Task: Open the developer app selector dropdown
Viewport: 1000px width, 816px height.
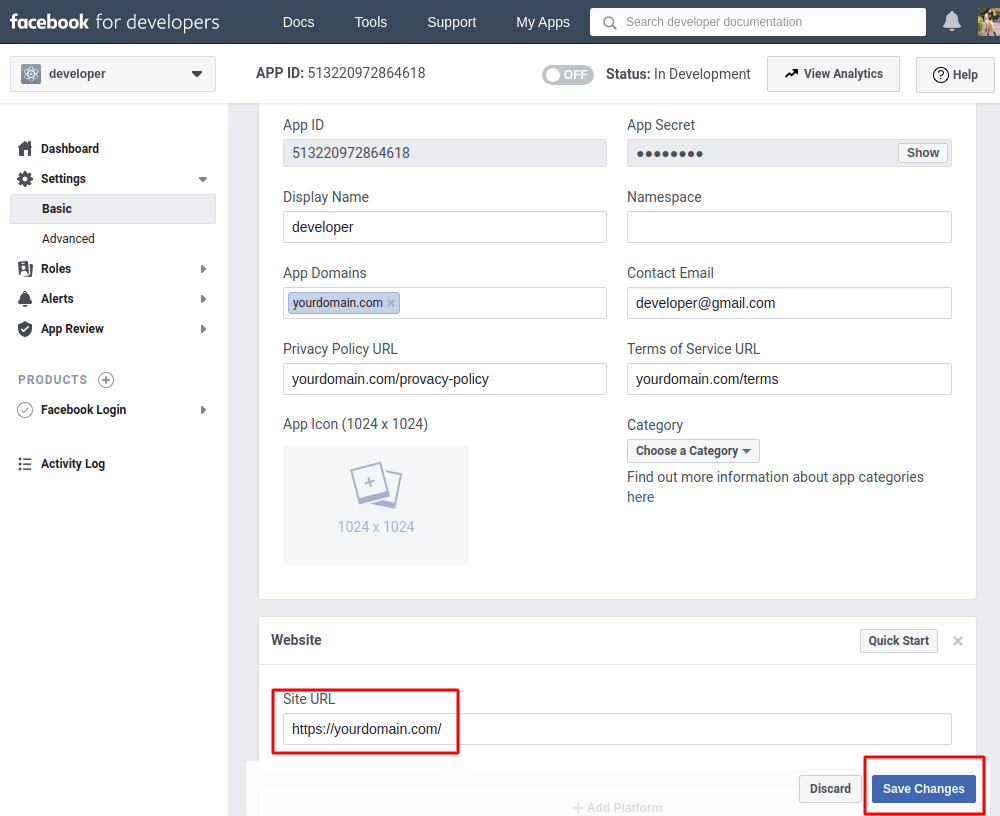Action: [113, 74]
